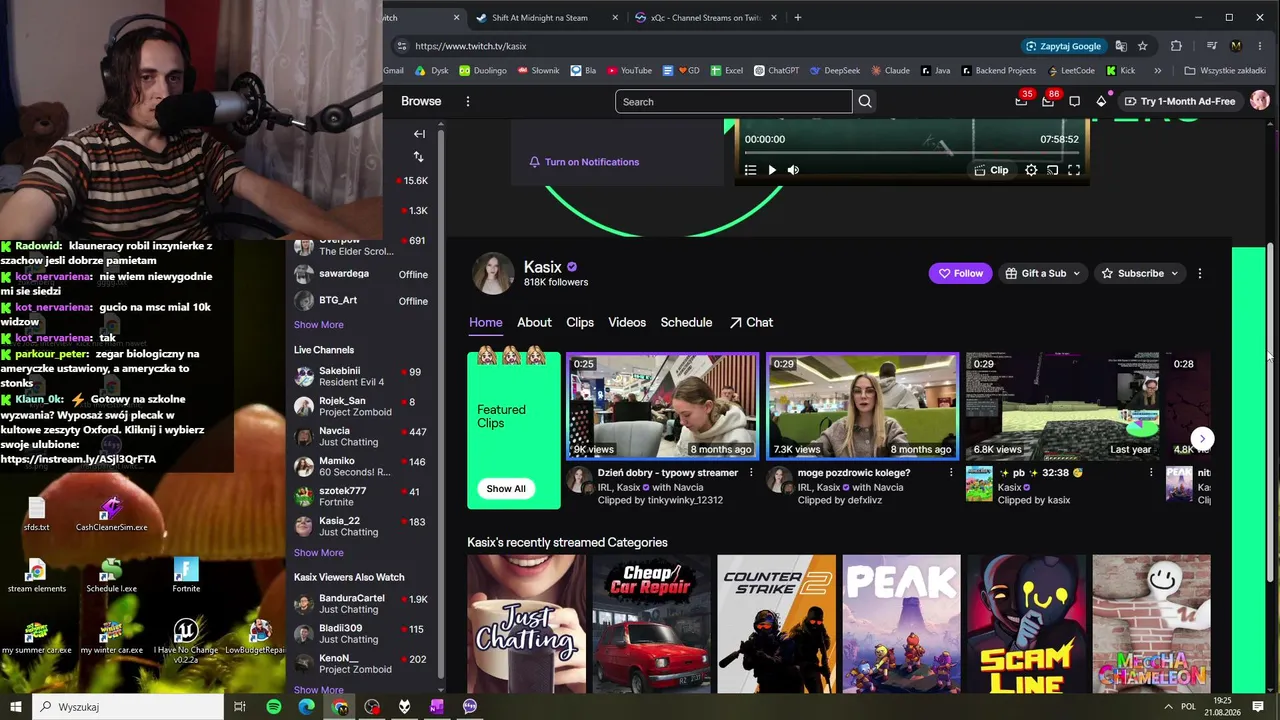The height and width of the screenshot is (720, 1280).
Task: Enter fullscreen on the video player
Action: click(x=1073, y=170)
